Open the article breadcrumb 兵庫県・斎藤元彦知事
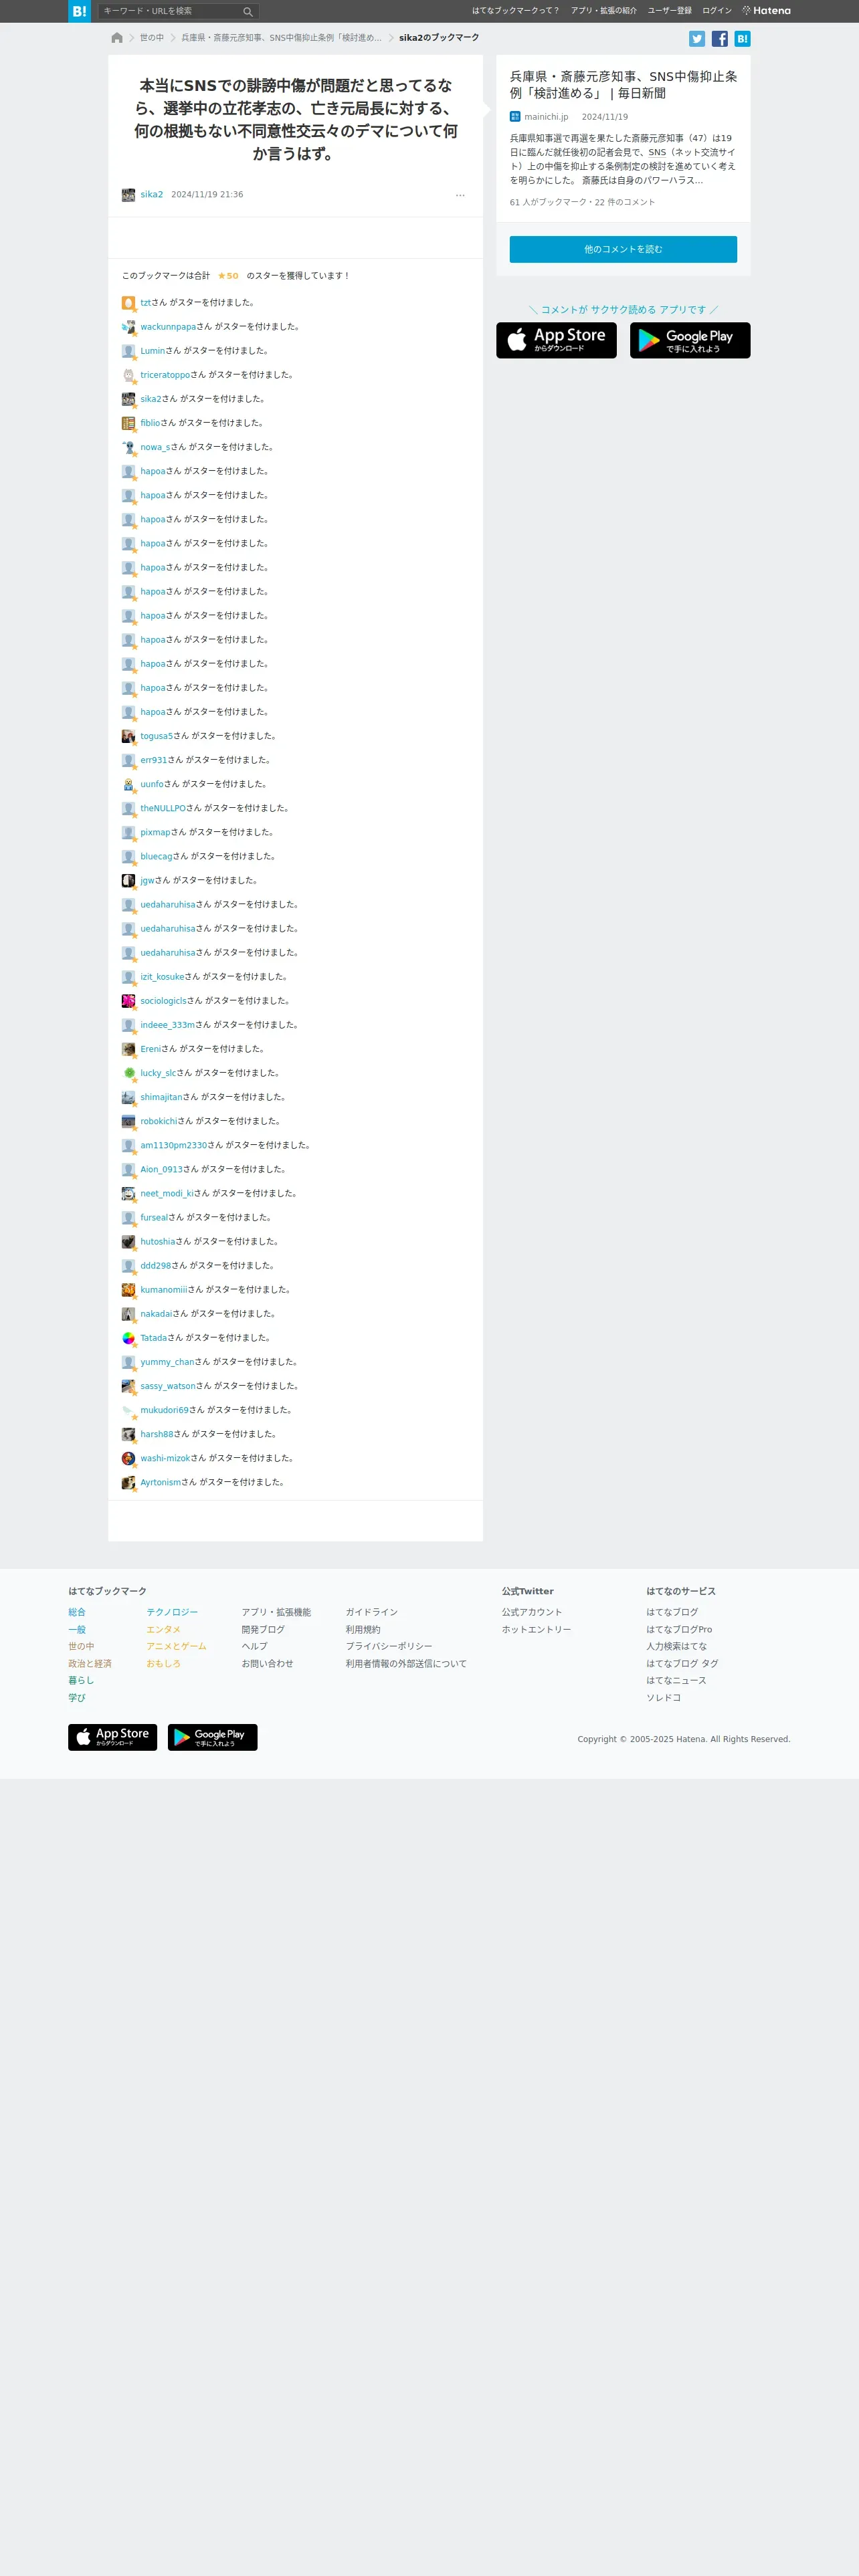Screen dimensions: 859x2576 tap(281, 38)
